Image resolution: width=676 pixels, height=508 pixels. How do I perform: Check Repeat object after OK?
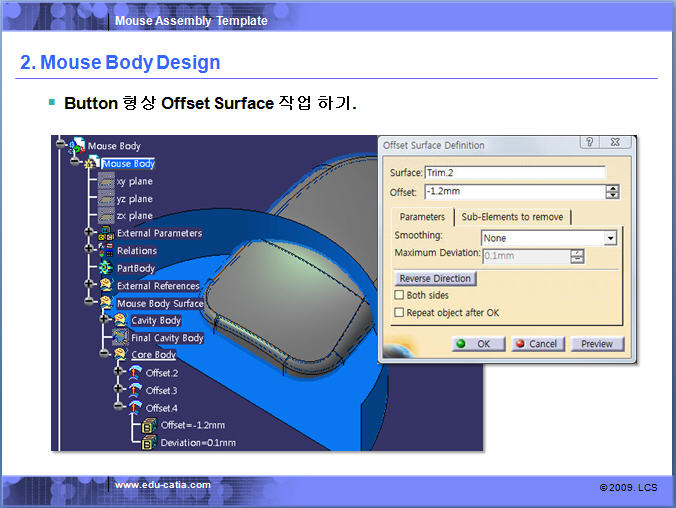pyautogui.click(x=399, y=313)
